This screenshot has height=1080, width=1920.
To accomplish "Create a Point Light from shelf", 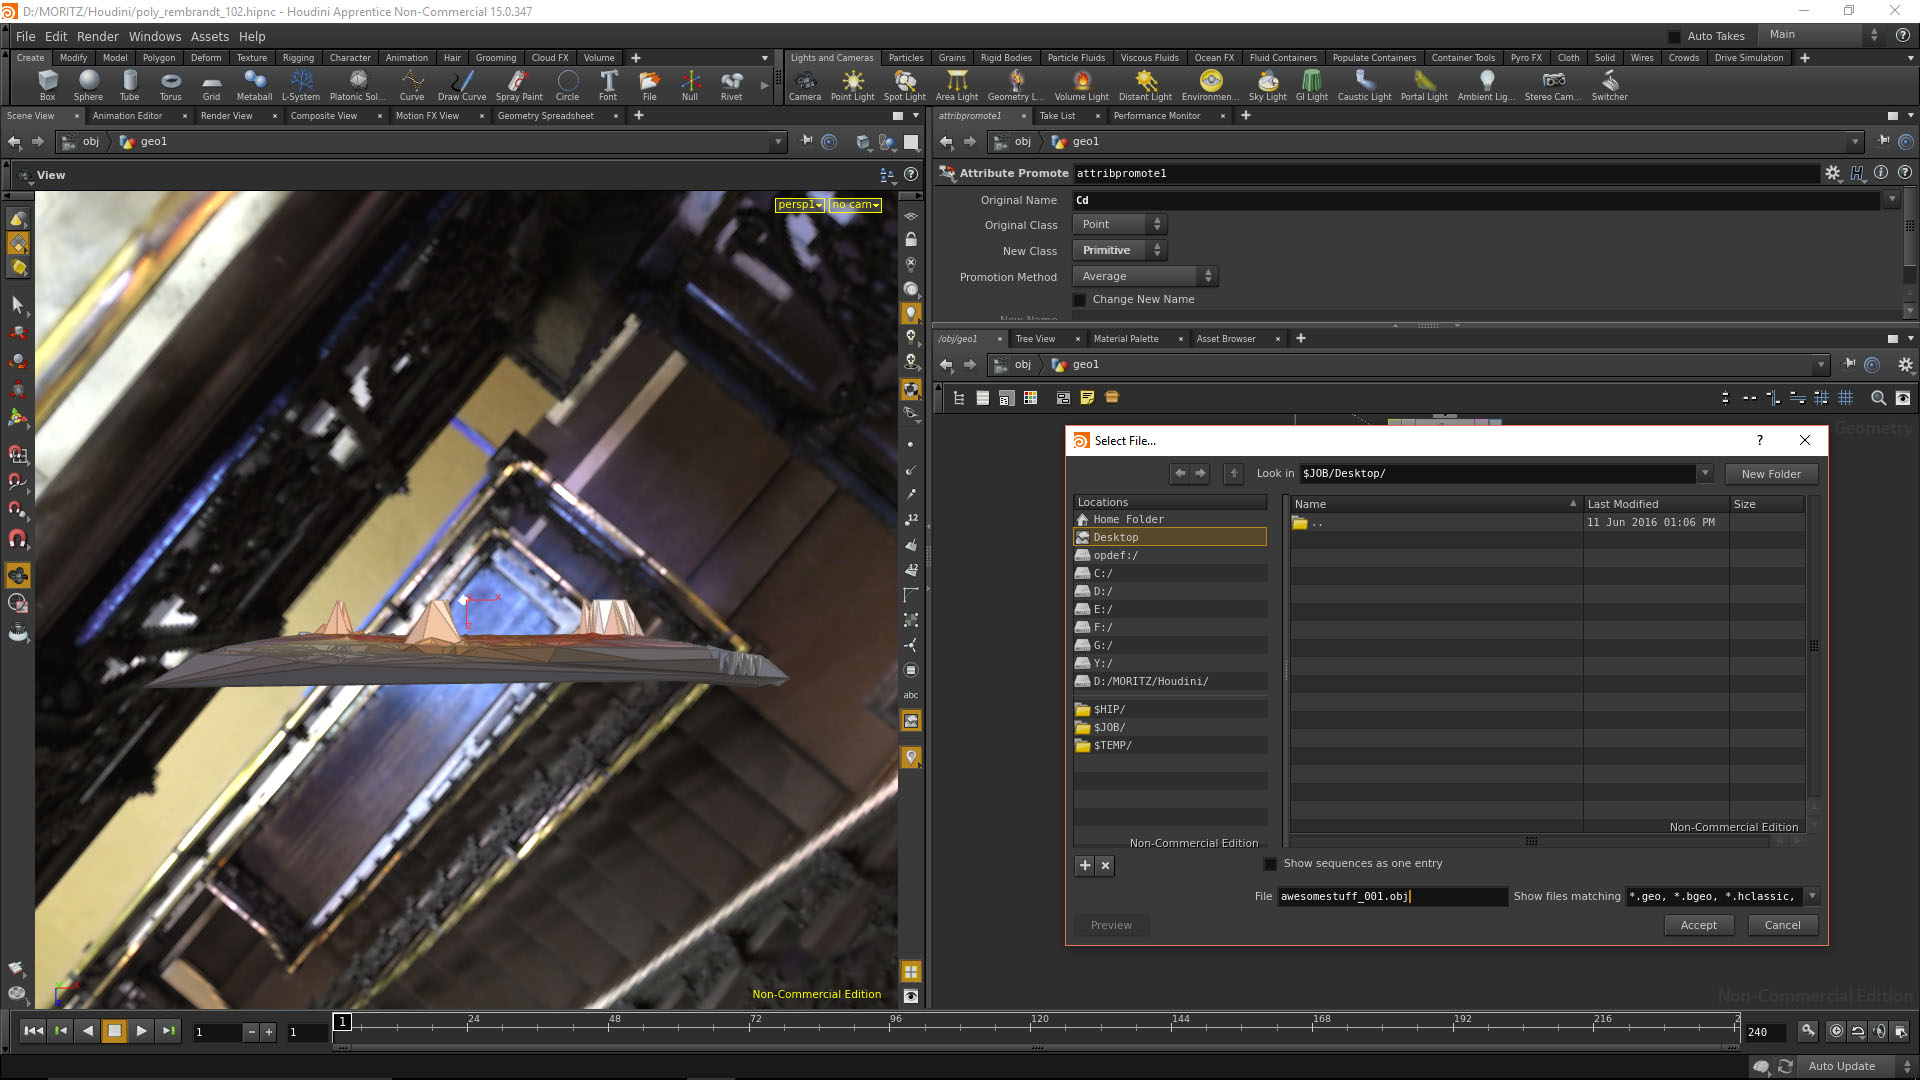I will pyautogui.click(x=852, y=84).
